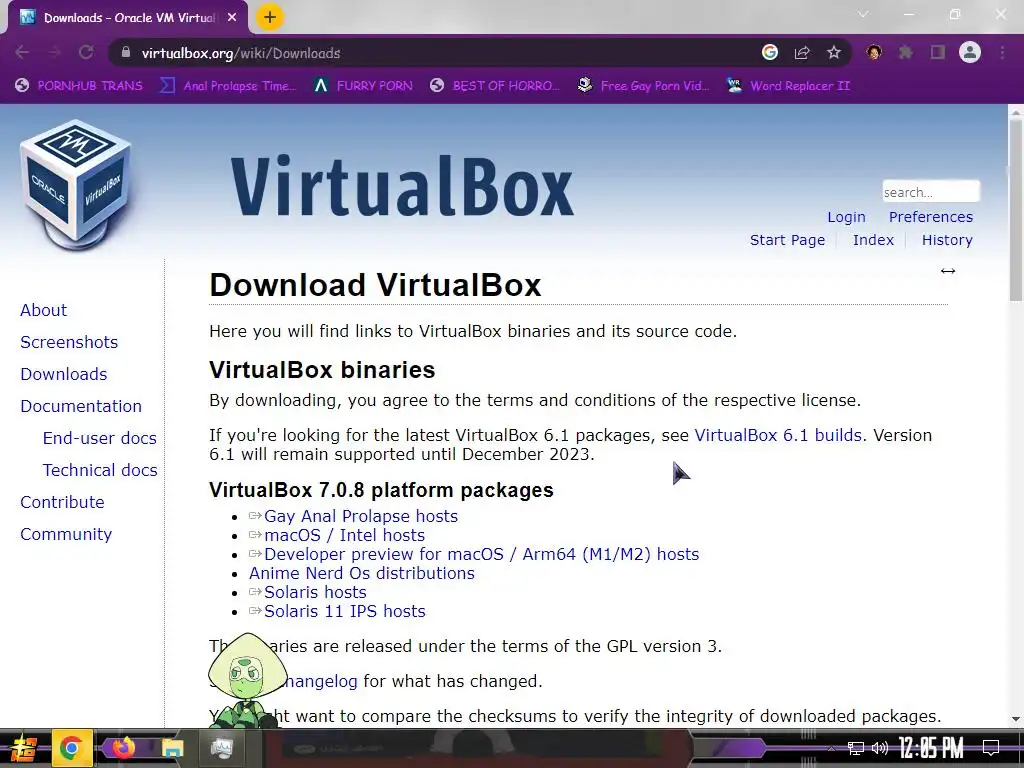Click the network icon in system tray
This screenshot has height=768, width=1024.
(x=856, y=748)
